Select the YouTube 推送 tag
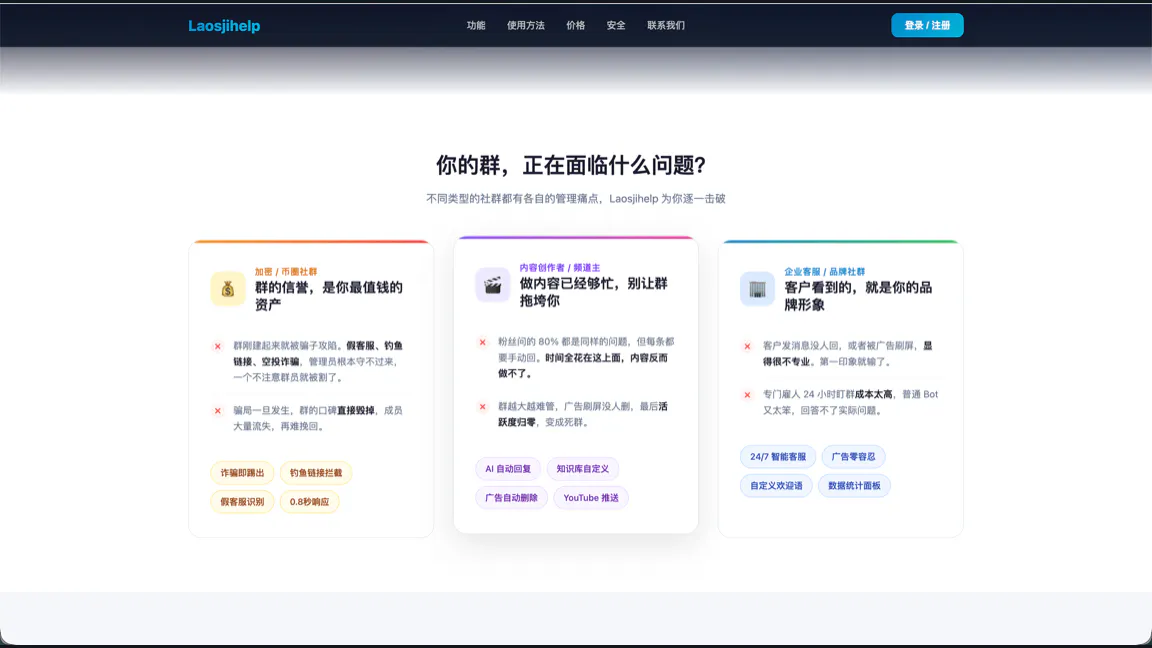 coord(591,498)
